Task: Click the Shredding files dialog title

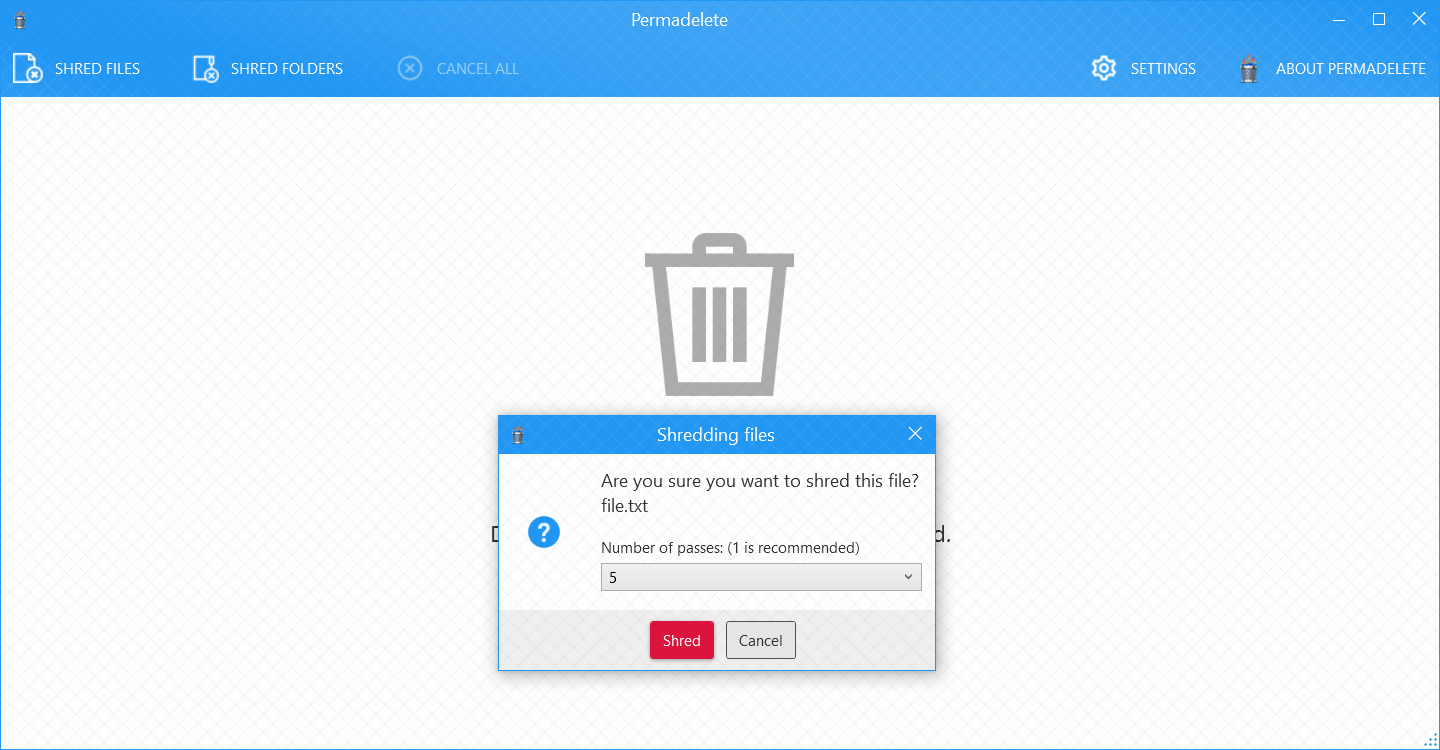Action: pos(716,435)
